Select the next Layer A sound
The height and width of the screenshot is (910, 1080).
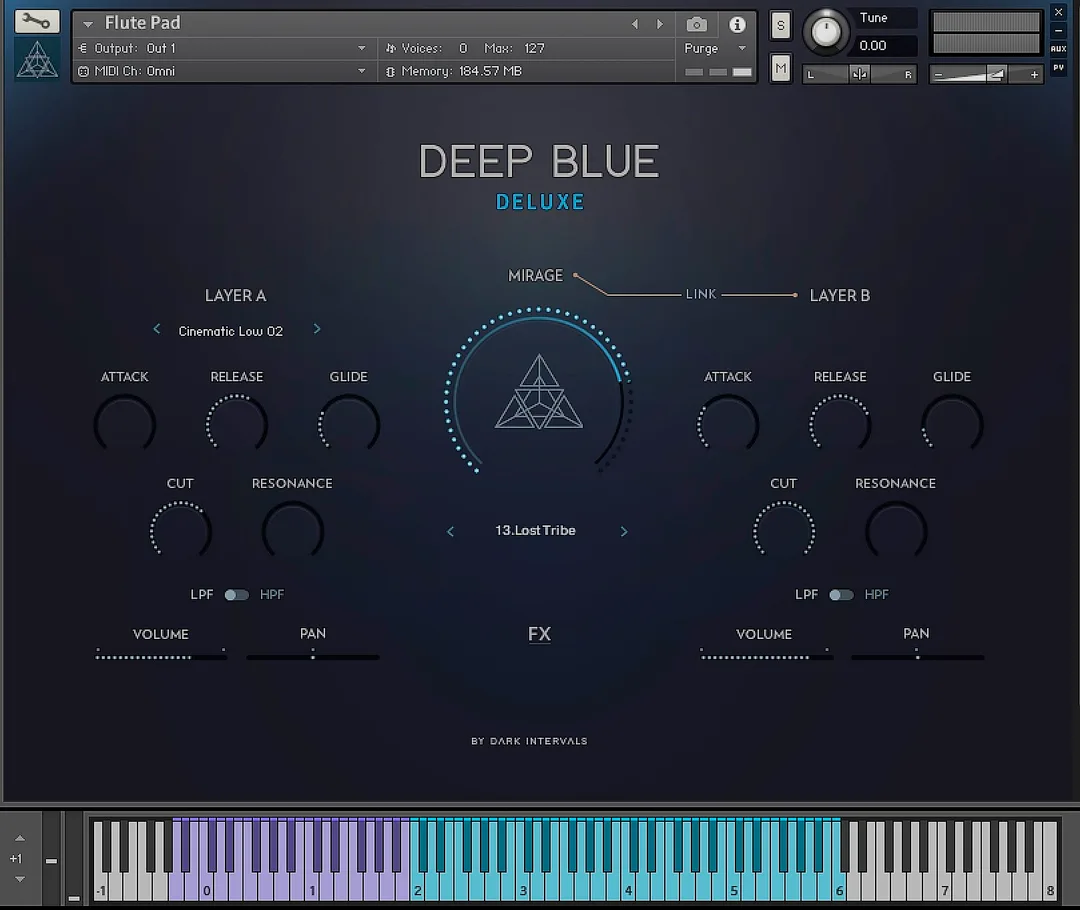coord(317,329)
